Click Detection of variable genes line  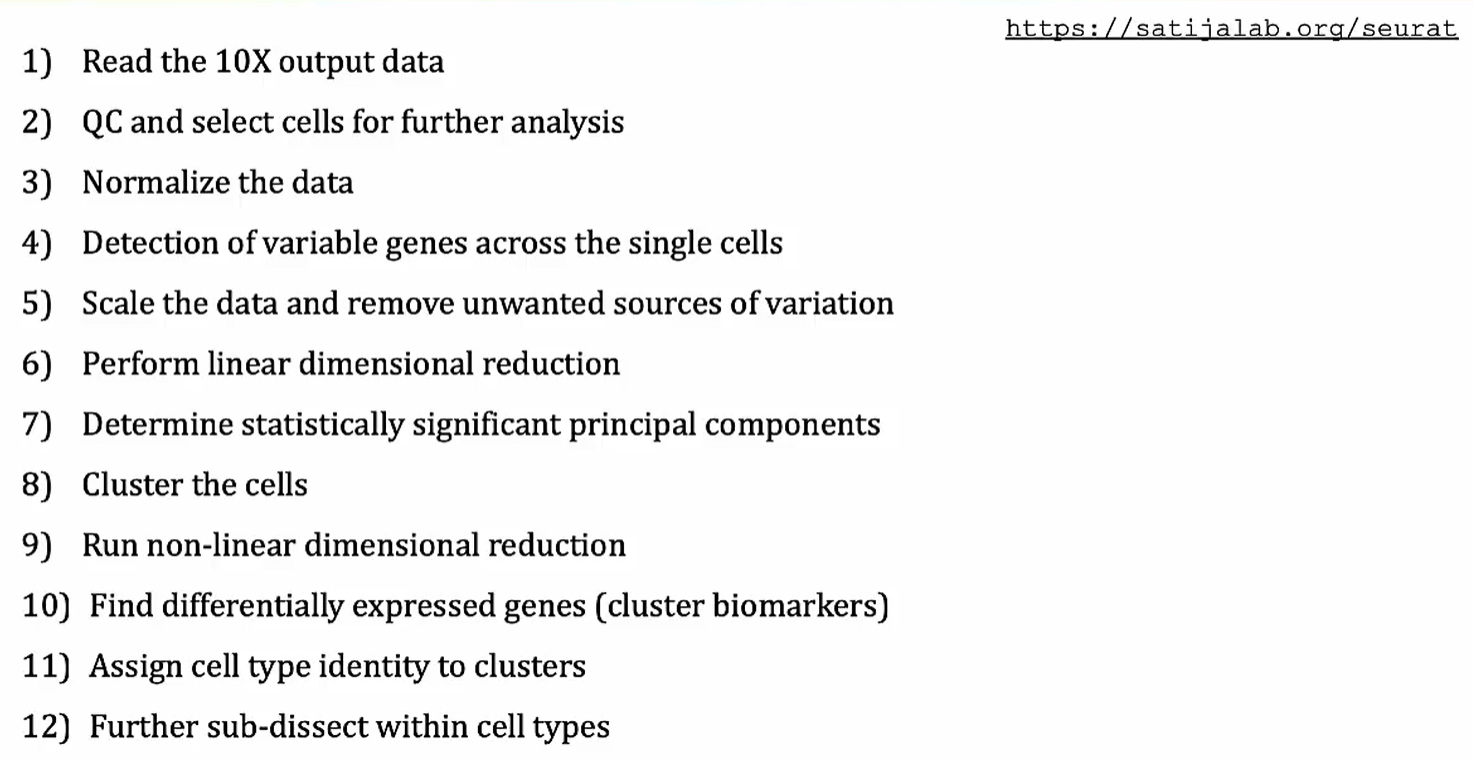[432, 243]
